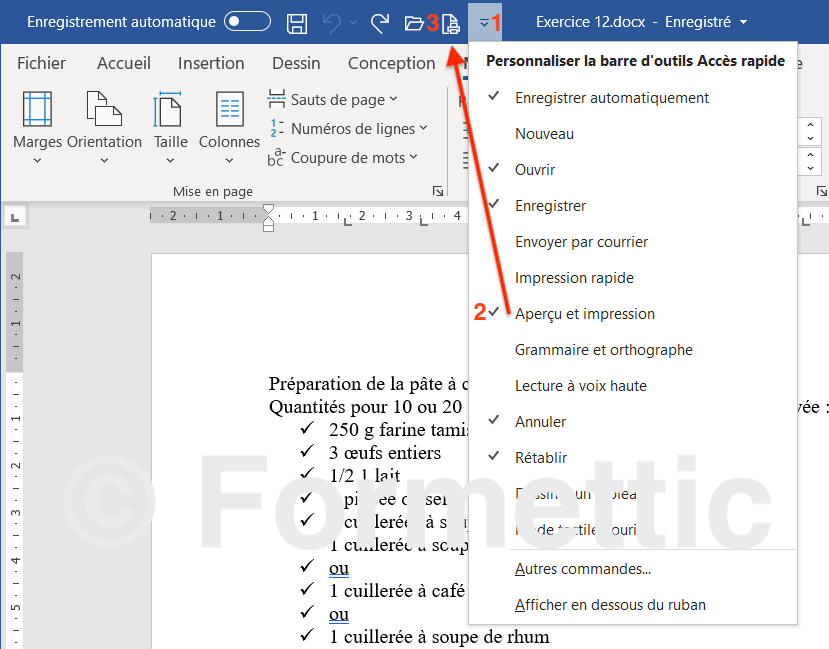Screen dimensions: 829x649
Task: Open the Customize Quick Access Toolbar arrow
Action: tap(484, 22)
